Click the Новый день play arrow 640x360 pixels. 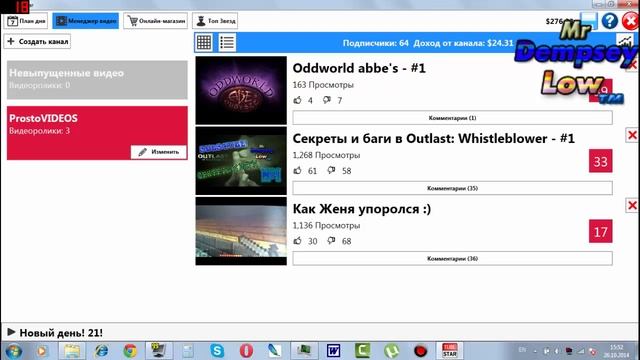tap(11, 332)
